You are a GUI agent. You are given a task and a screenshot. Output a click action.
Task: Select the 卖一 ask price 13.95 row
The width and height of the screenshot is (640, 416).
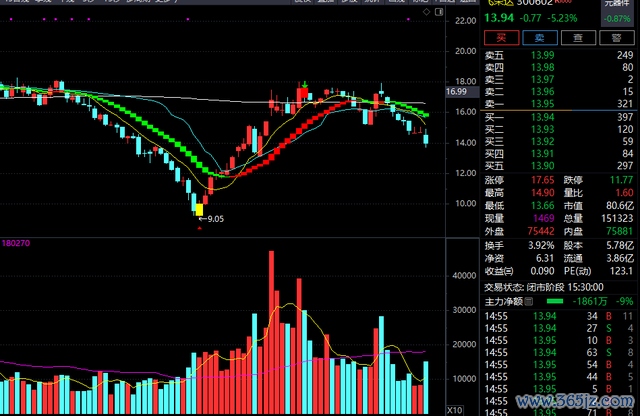560,103
